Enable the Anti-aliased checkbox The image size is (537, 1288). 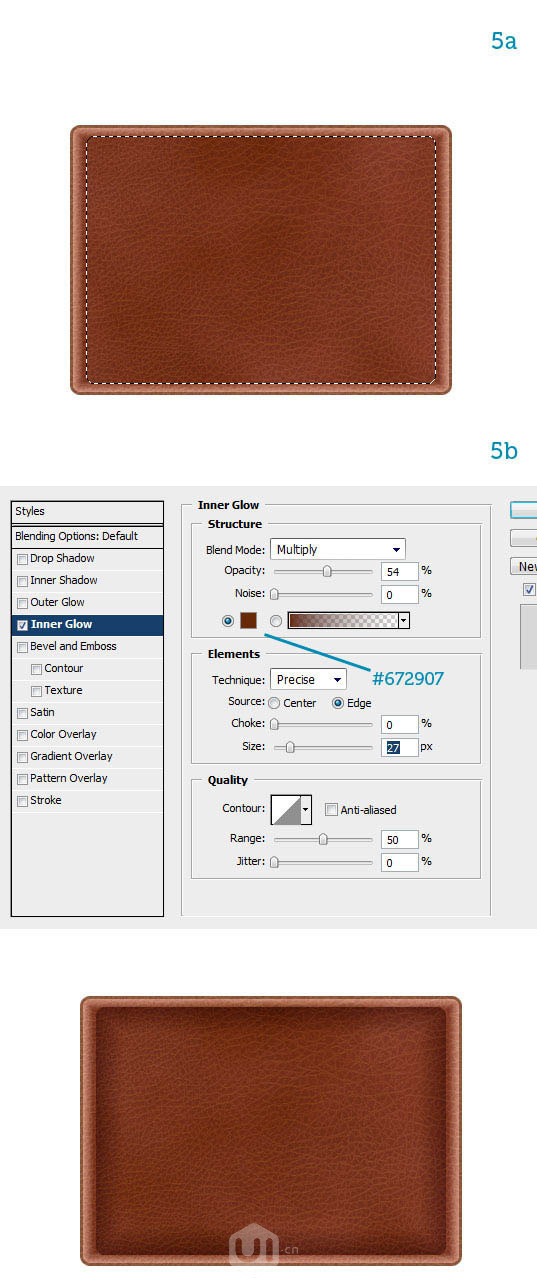click(x=331, y=810)
